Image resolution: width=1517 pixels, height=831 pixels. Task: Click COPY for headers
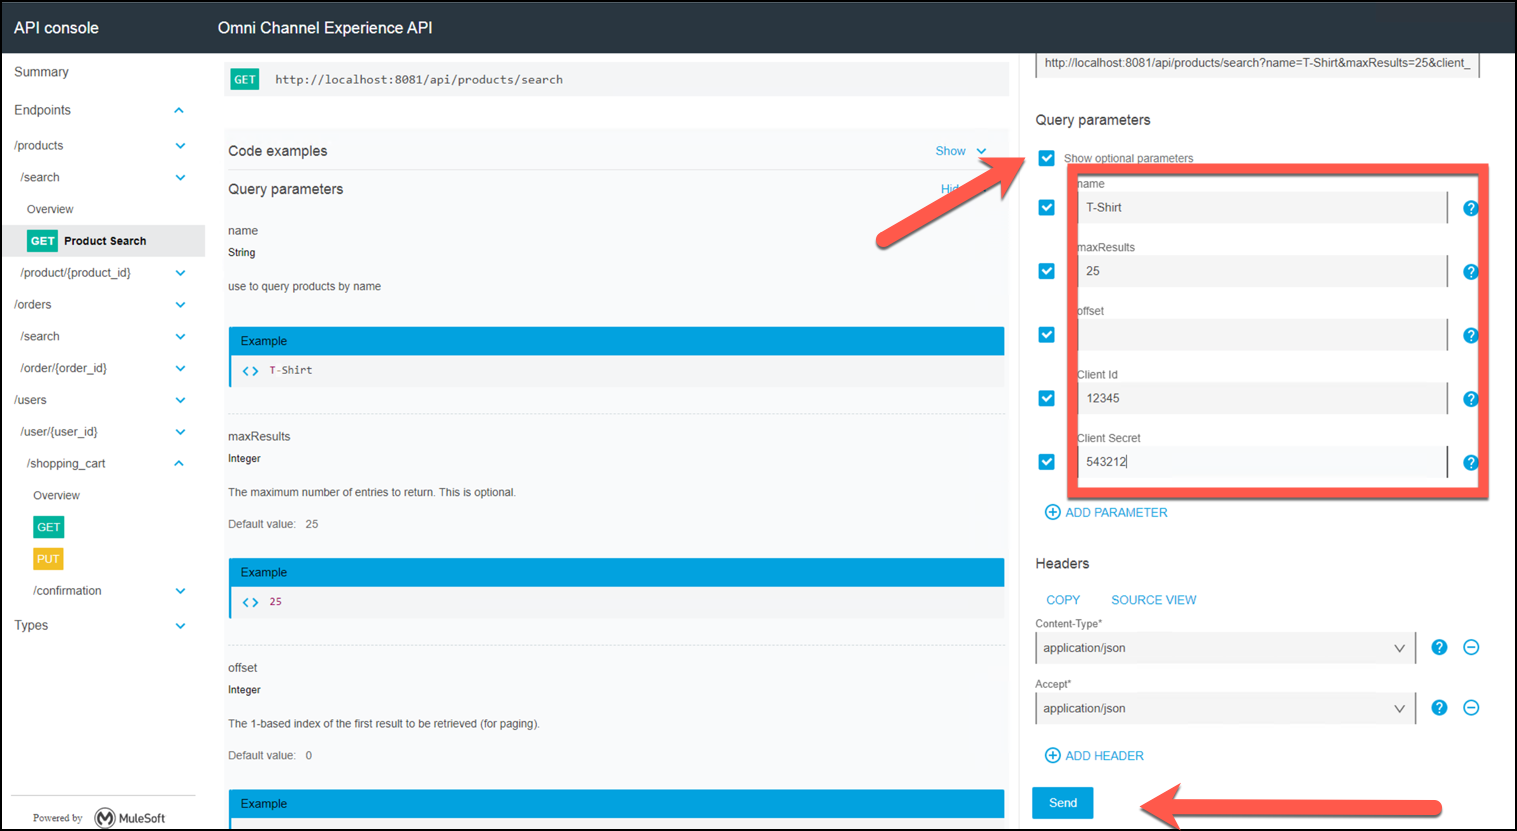[x=1063, y=600]
